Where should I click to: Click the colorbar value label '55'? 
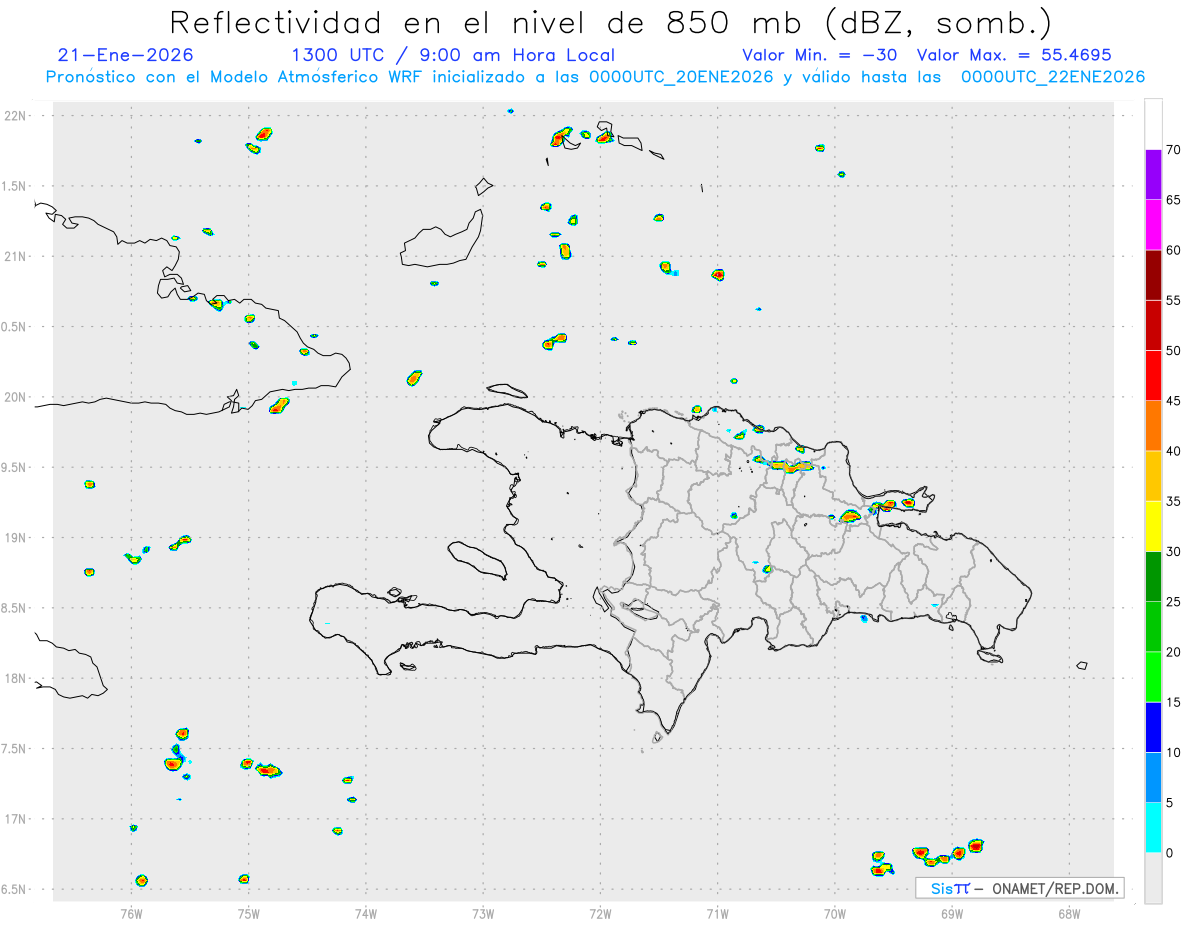click(1174, 300)
